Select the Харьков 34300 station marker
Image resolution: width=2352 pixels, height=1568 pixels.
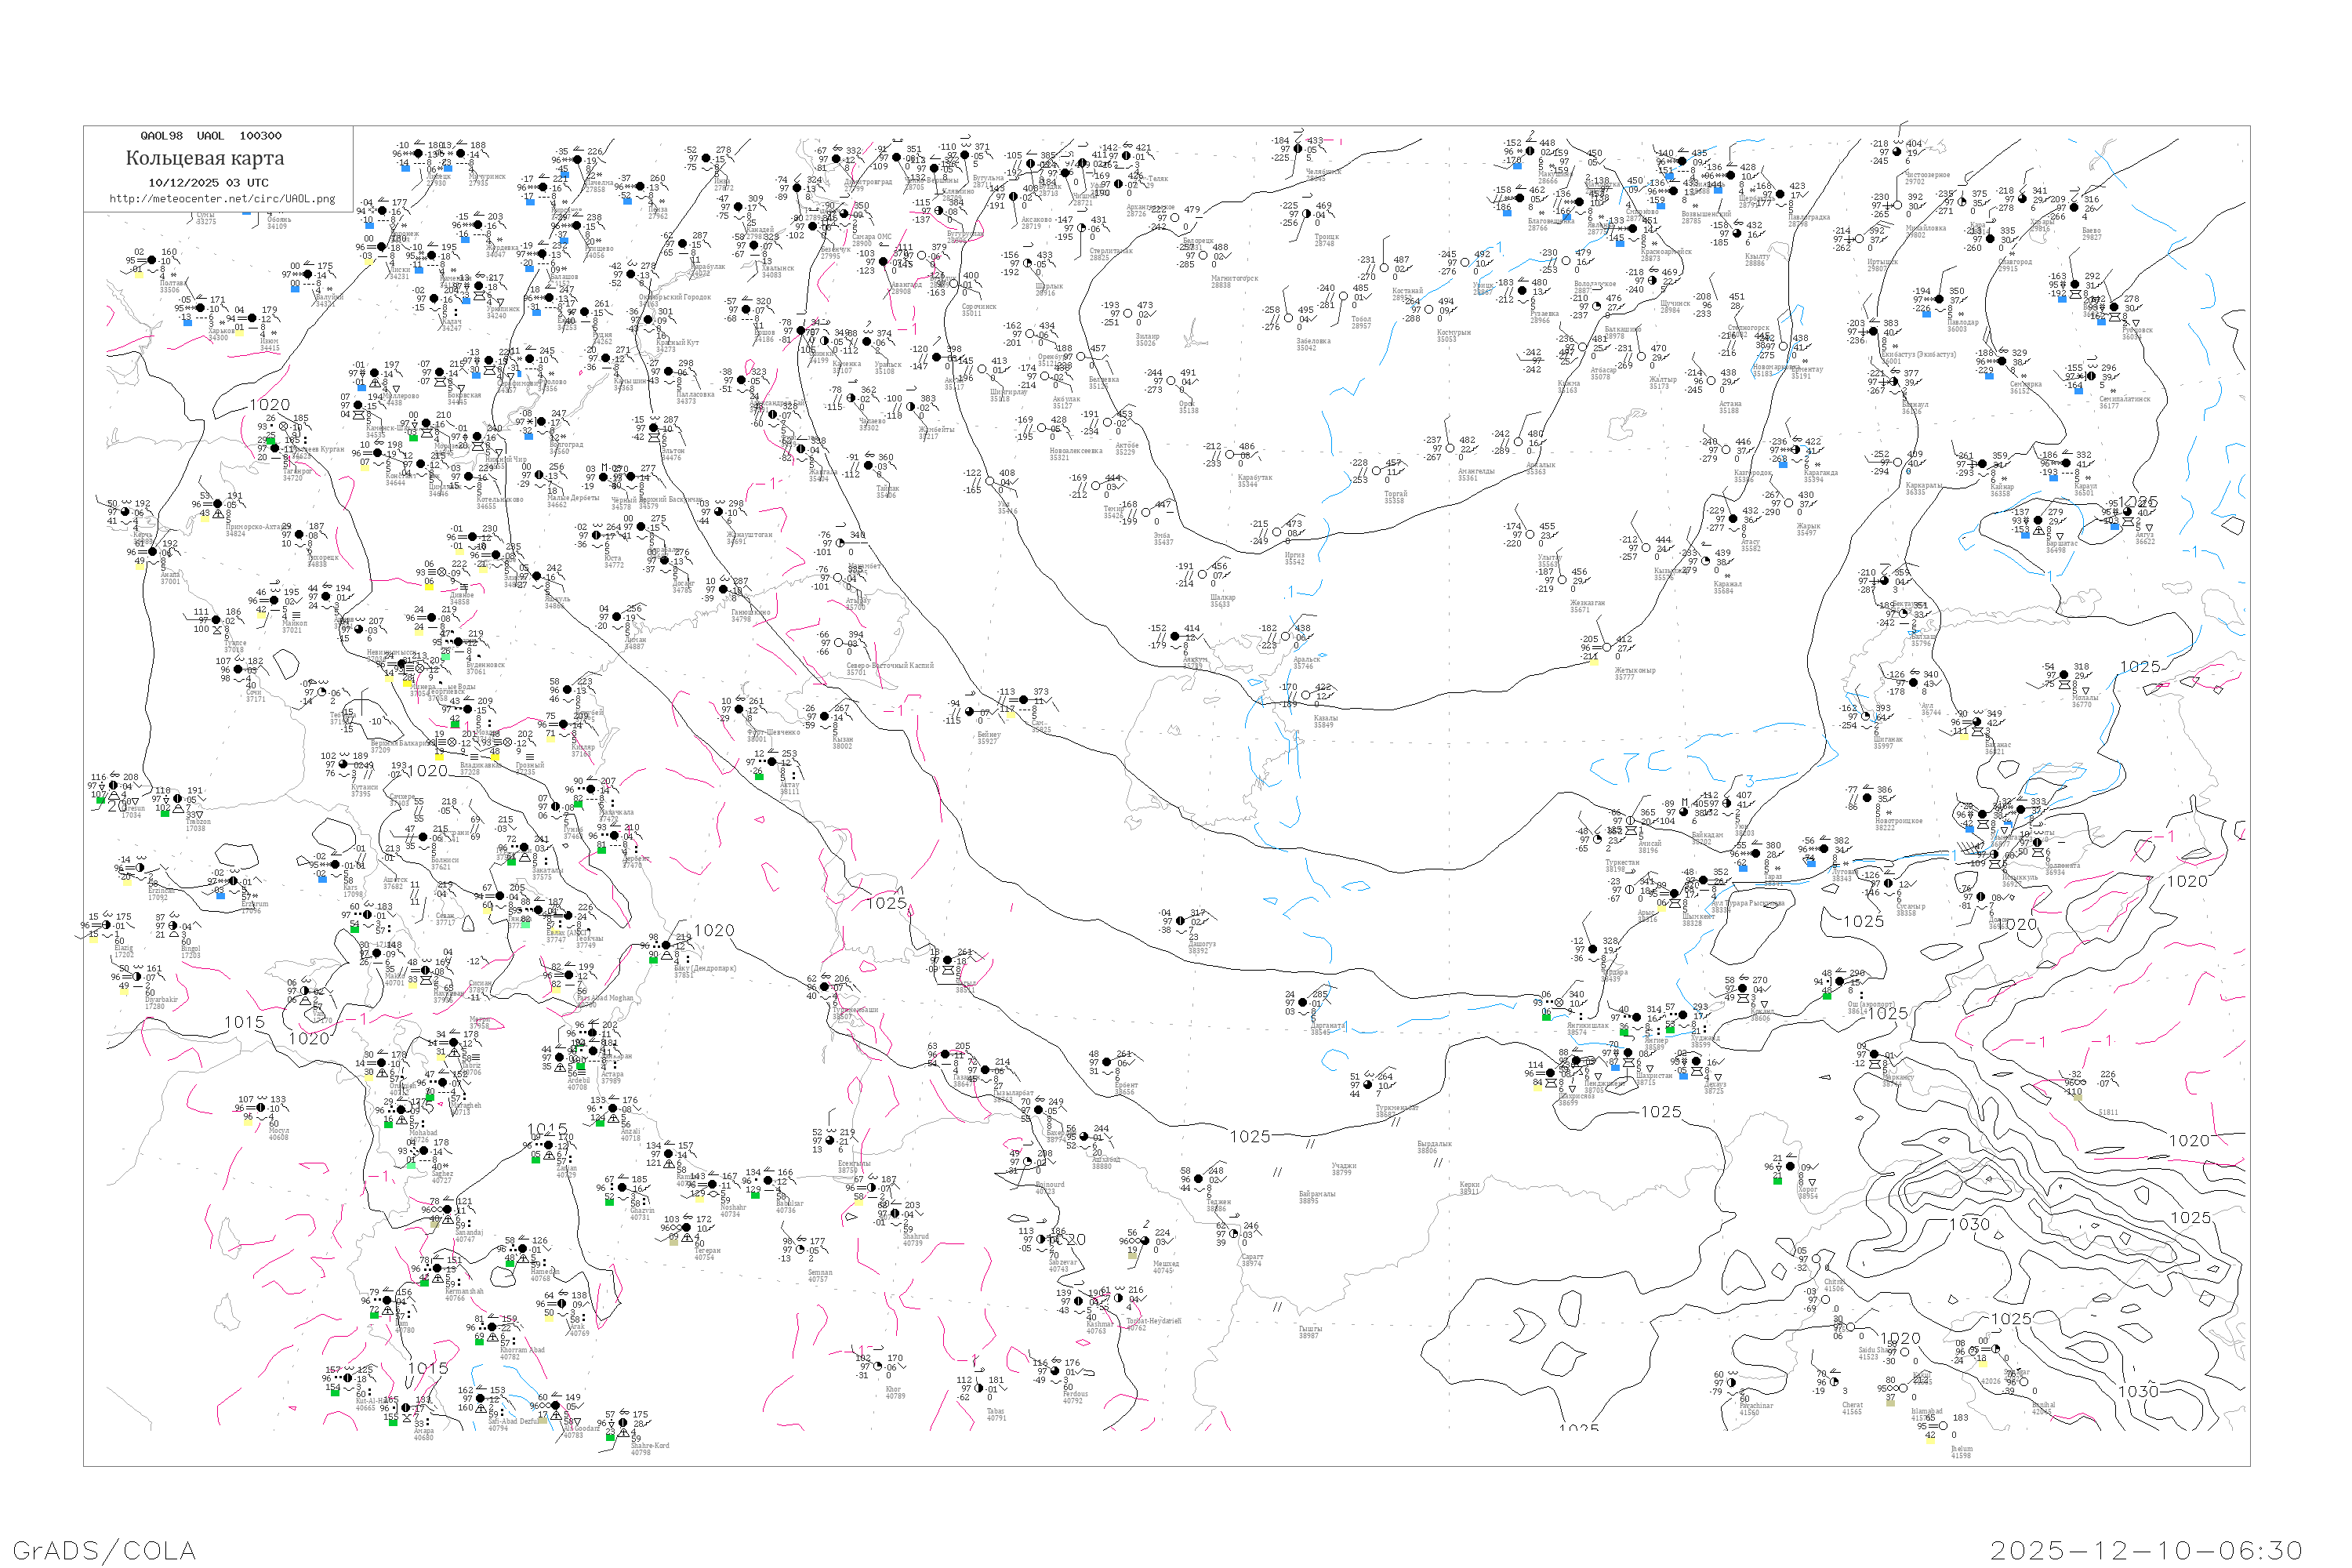click(199, 309)
